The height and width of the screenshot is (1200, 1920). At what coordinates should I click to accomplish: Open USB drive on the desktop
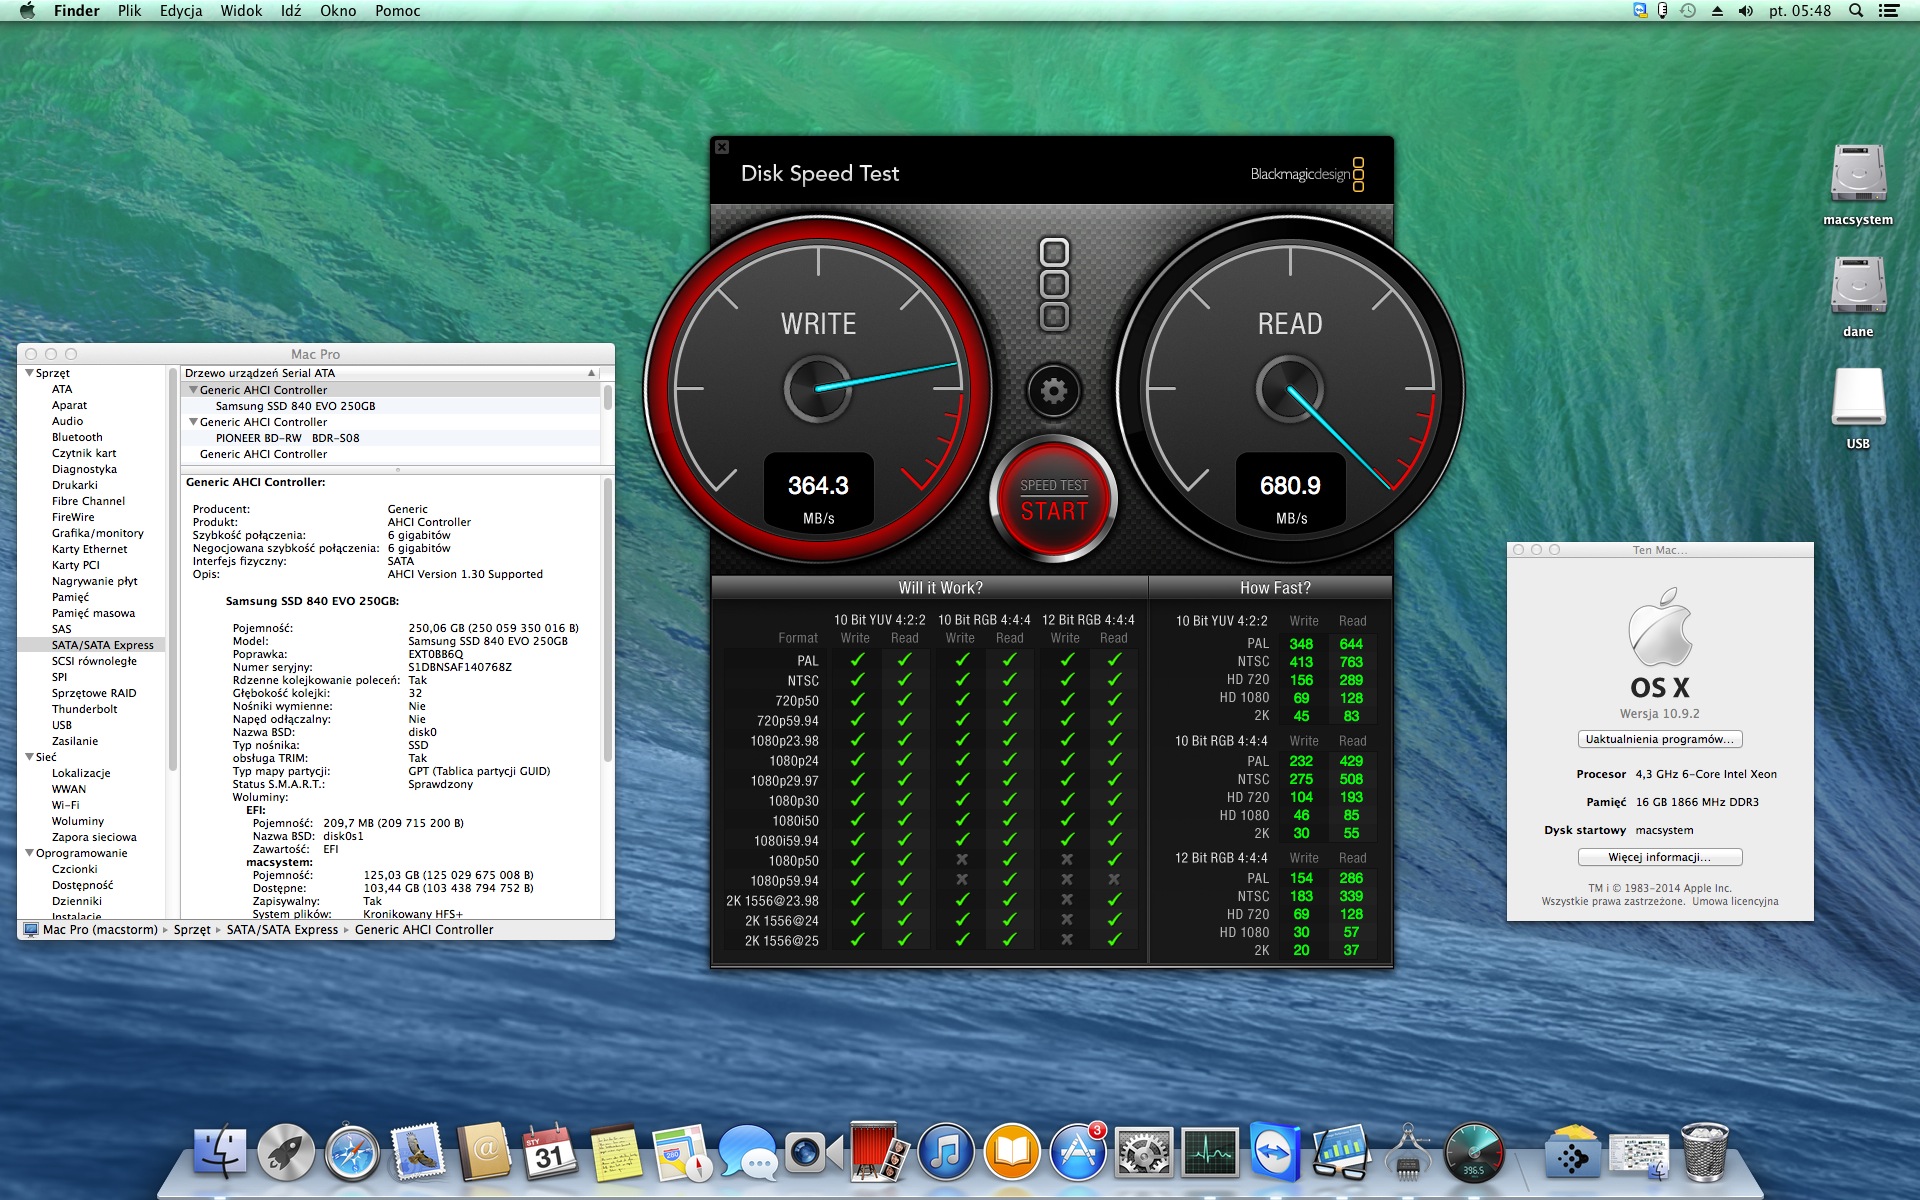[1858, 409]
